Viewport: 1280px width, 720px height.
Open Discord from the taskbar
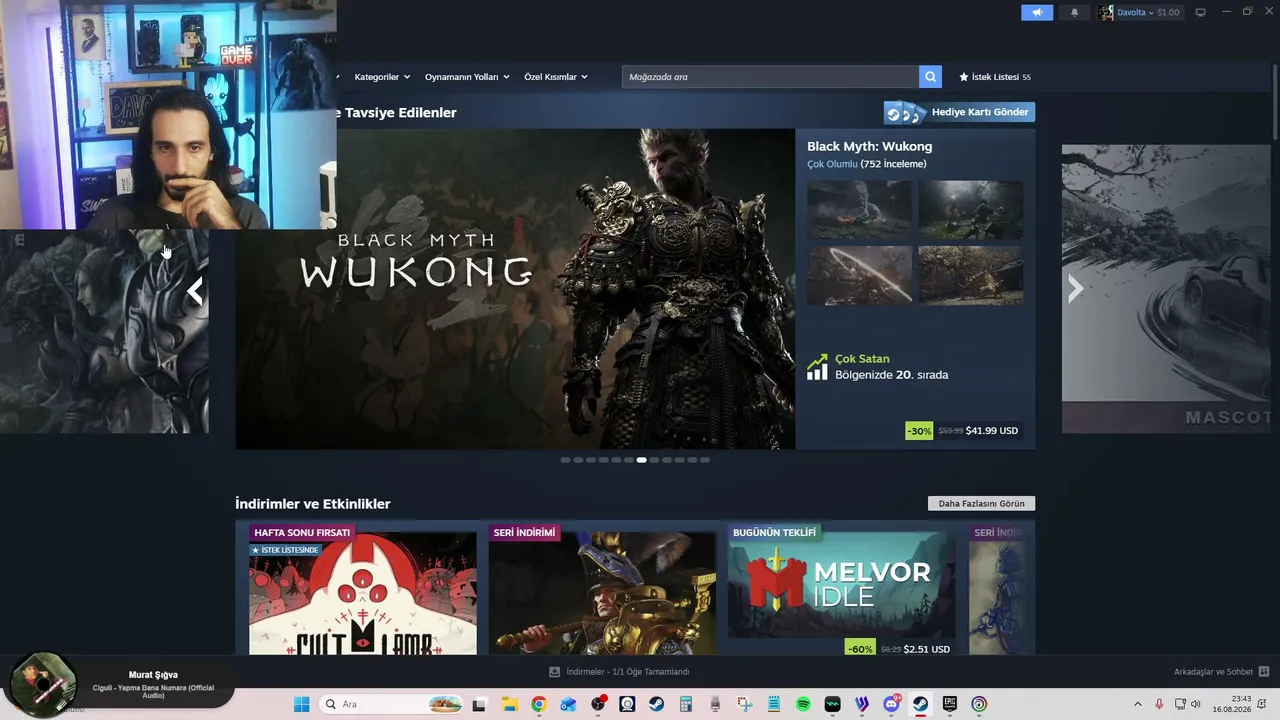891,704
